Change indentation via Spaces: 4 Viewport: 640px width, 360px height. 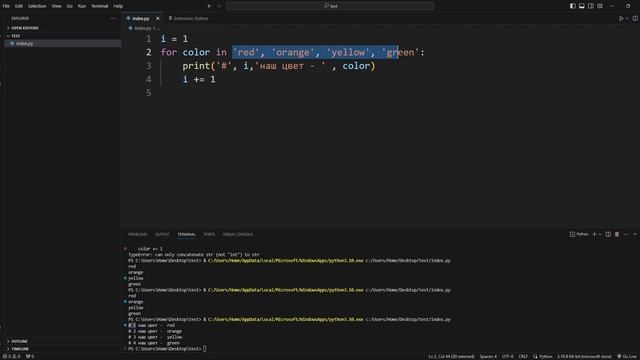488,357
